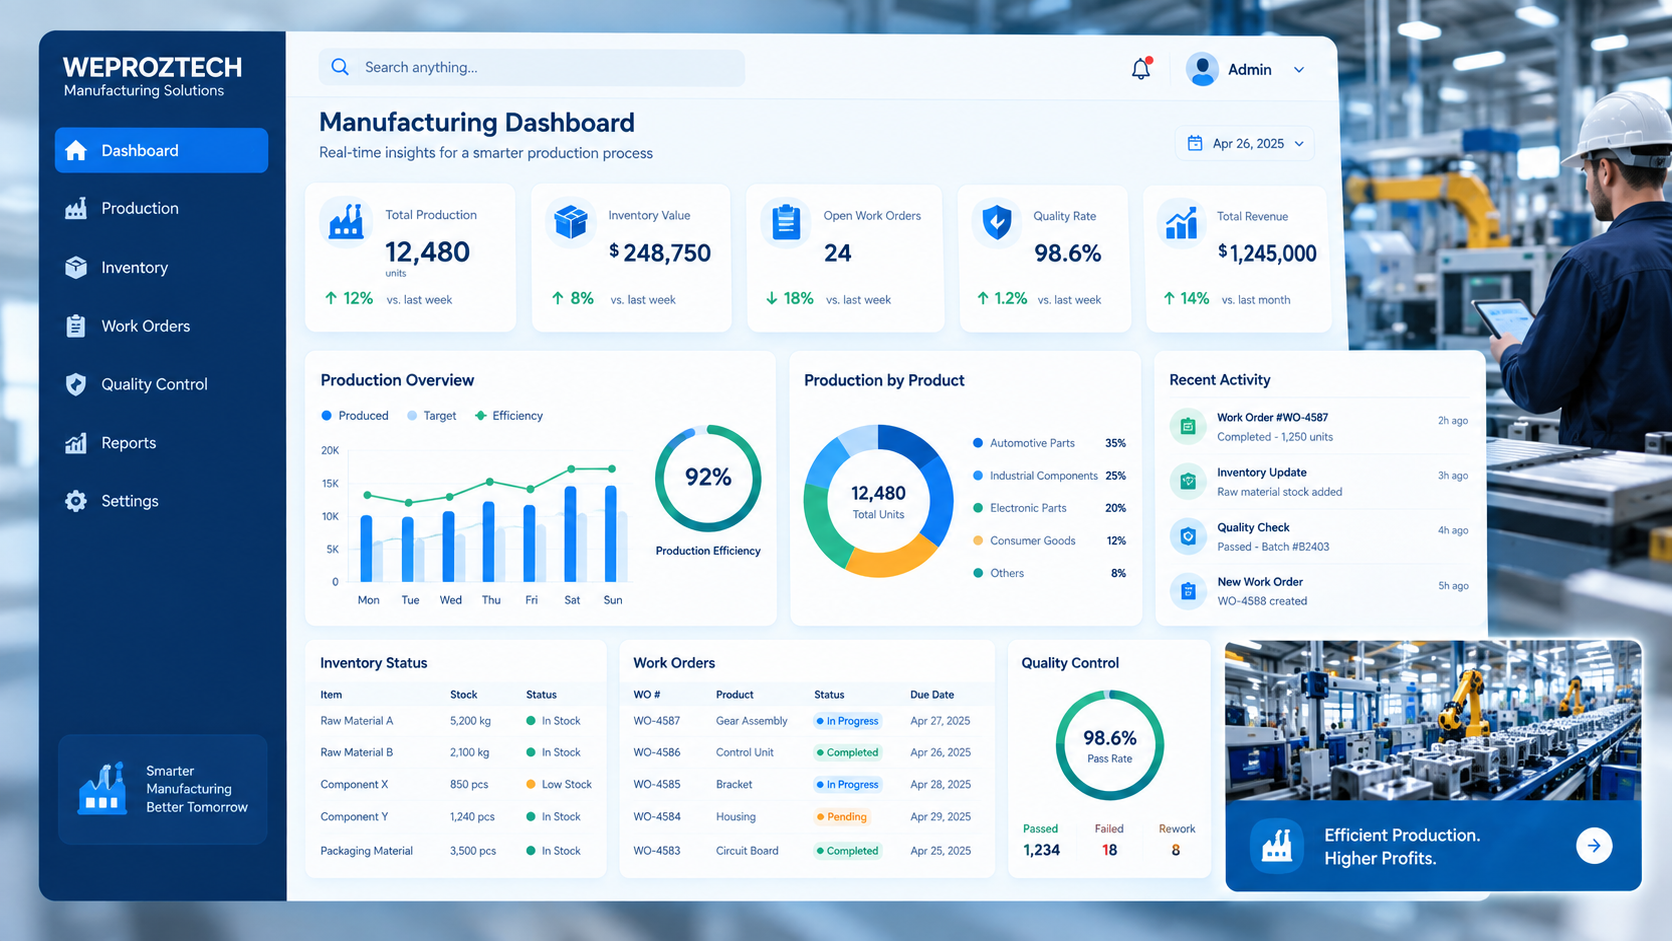This screenshot has height=941, width=1672.
Task: Click the In Progress status for WO-4587
Action: (x=847, y=721)
